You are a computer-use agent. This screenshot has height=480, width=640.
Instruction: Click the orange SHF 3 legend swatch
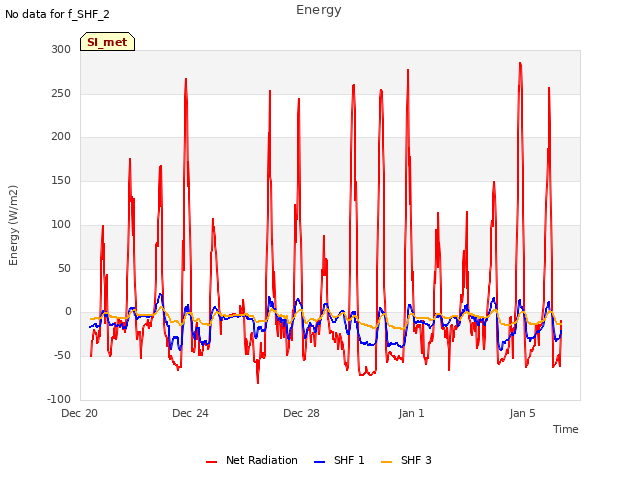click(x=386, y=462)
